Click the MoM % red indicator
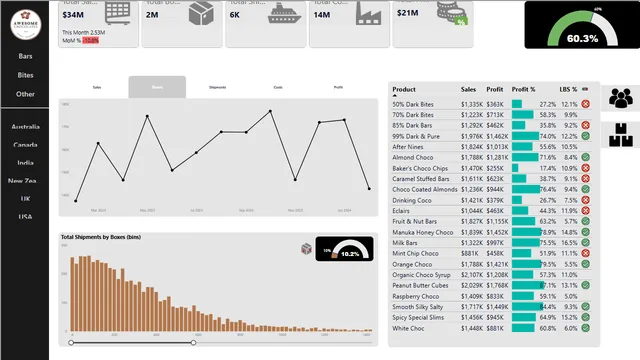The image size is (640, 360). [91, 40]
